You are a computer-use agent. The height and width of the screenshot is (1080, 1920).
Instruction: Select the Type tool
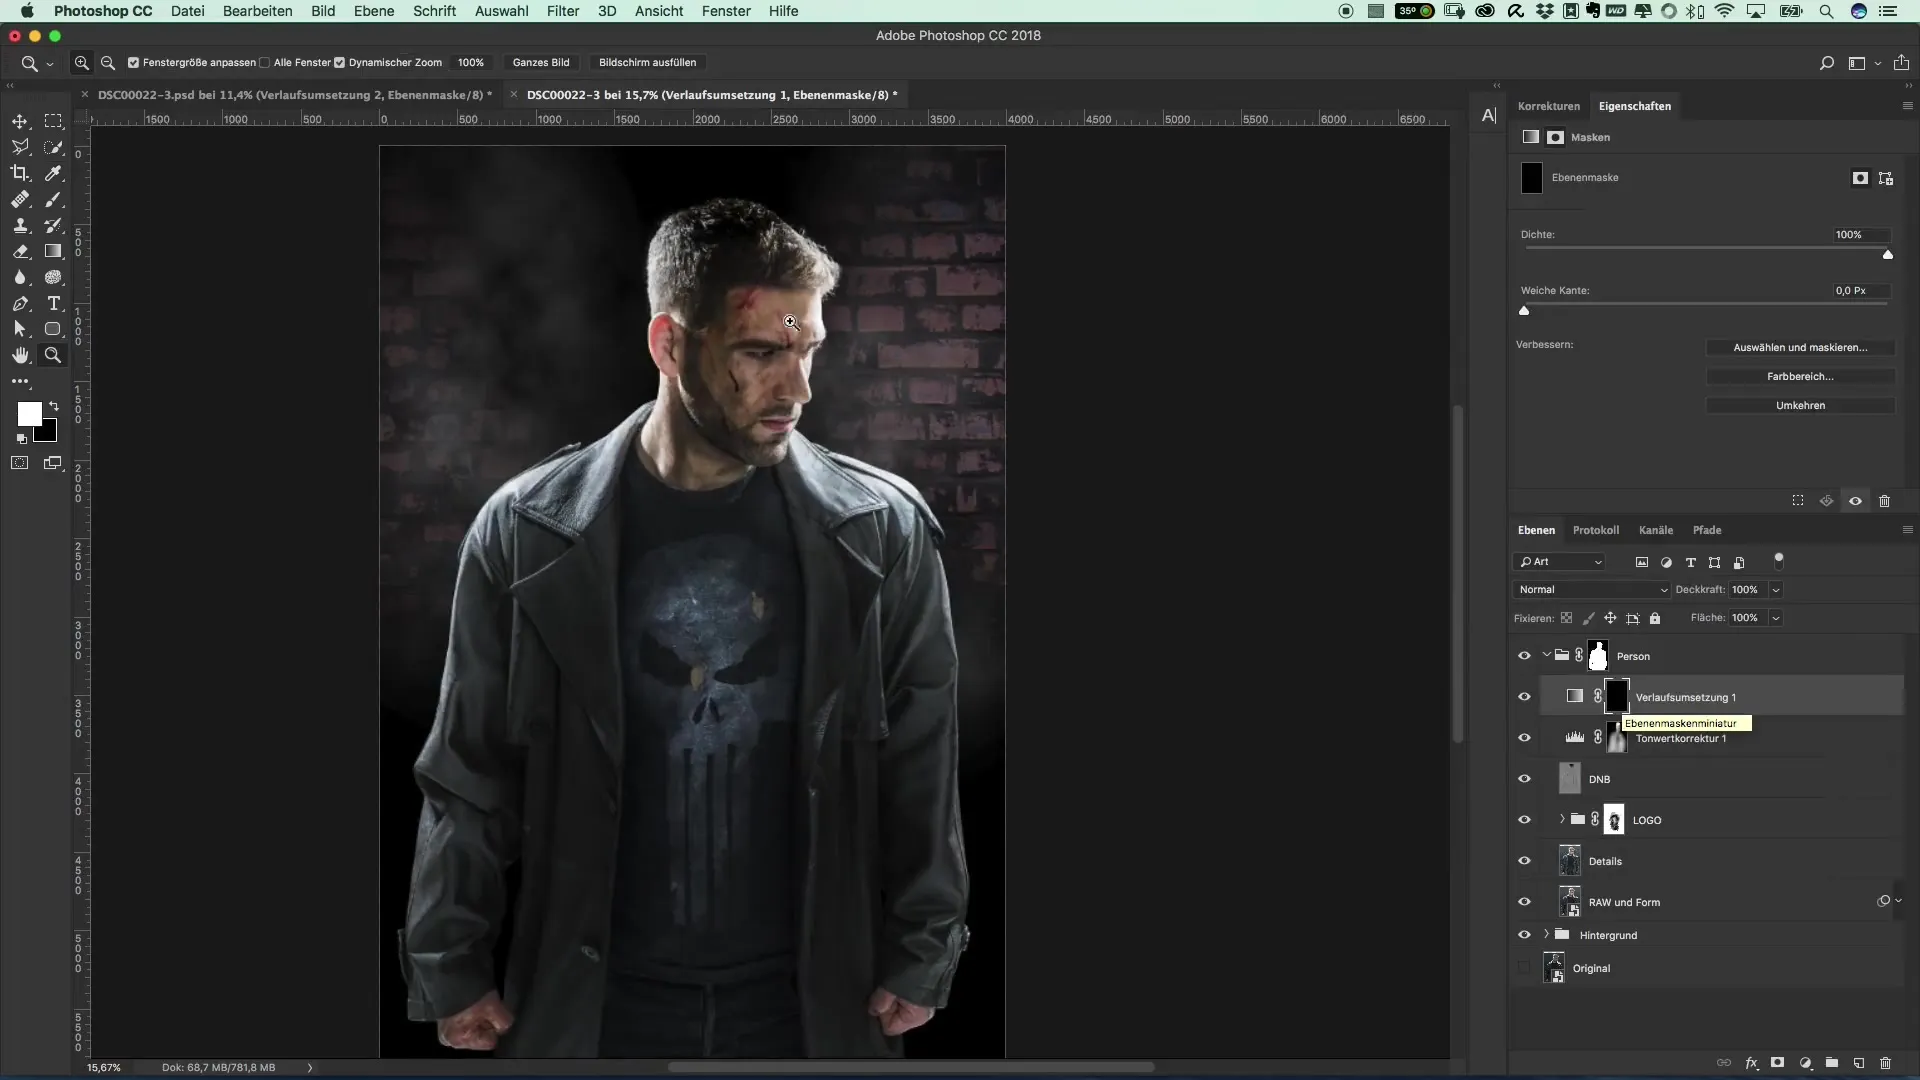coord(53,303)
